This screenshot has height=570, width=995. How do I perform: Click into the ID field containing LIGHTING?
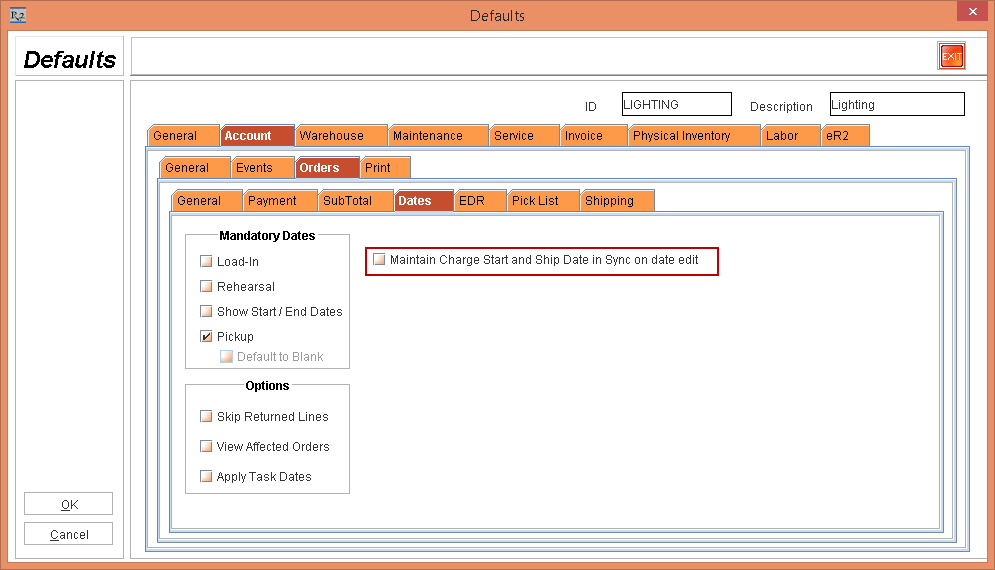click(676, 104)
